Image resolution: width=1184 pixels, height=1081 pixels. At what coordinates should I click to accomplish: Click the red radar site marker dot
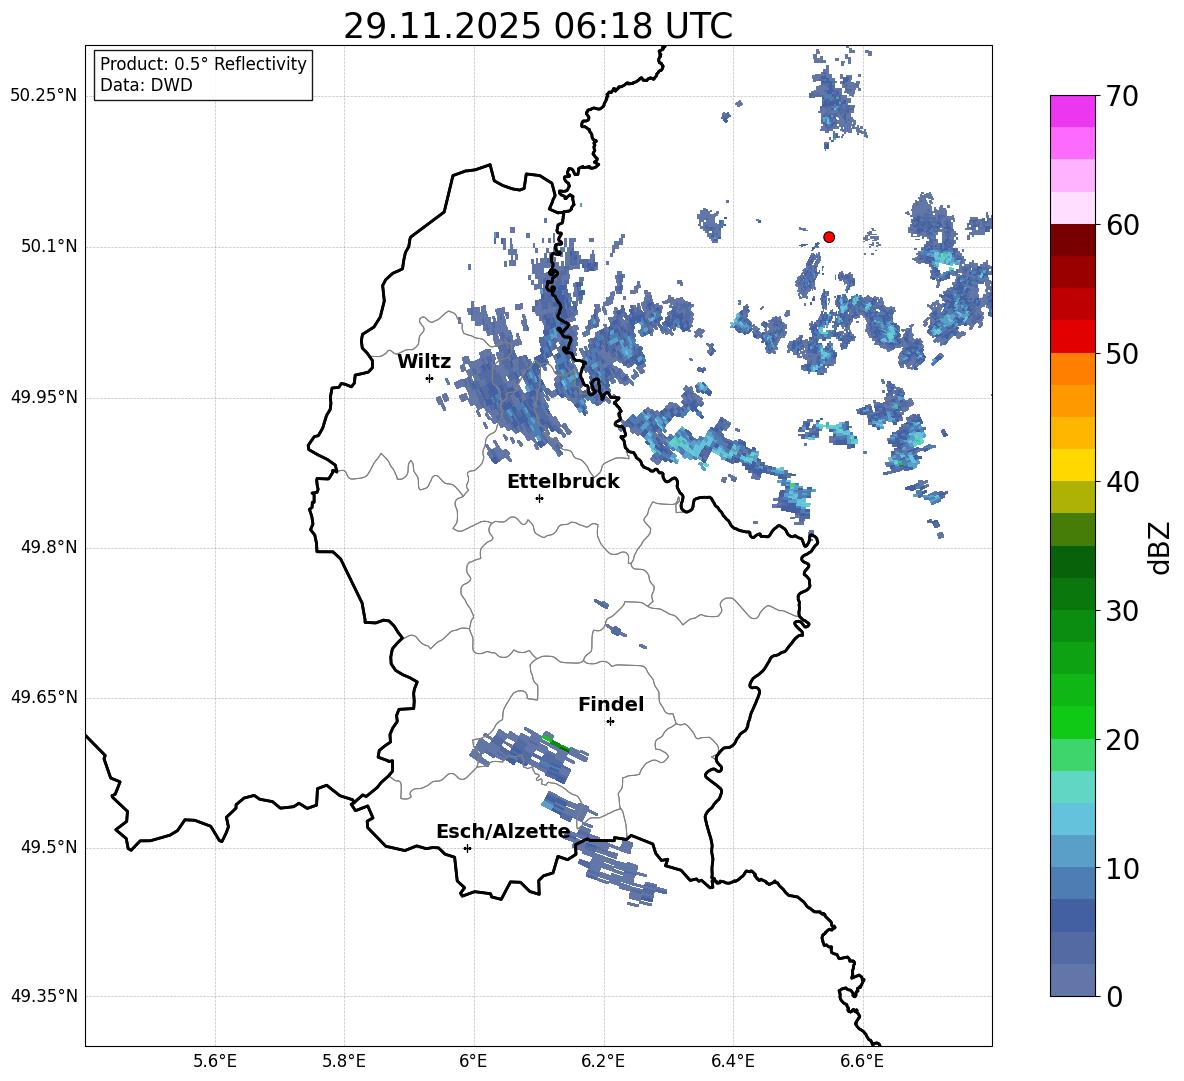coord(829,237)
